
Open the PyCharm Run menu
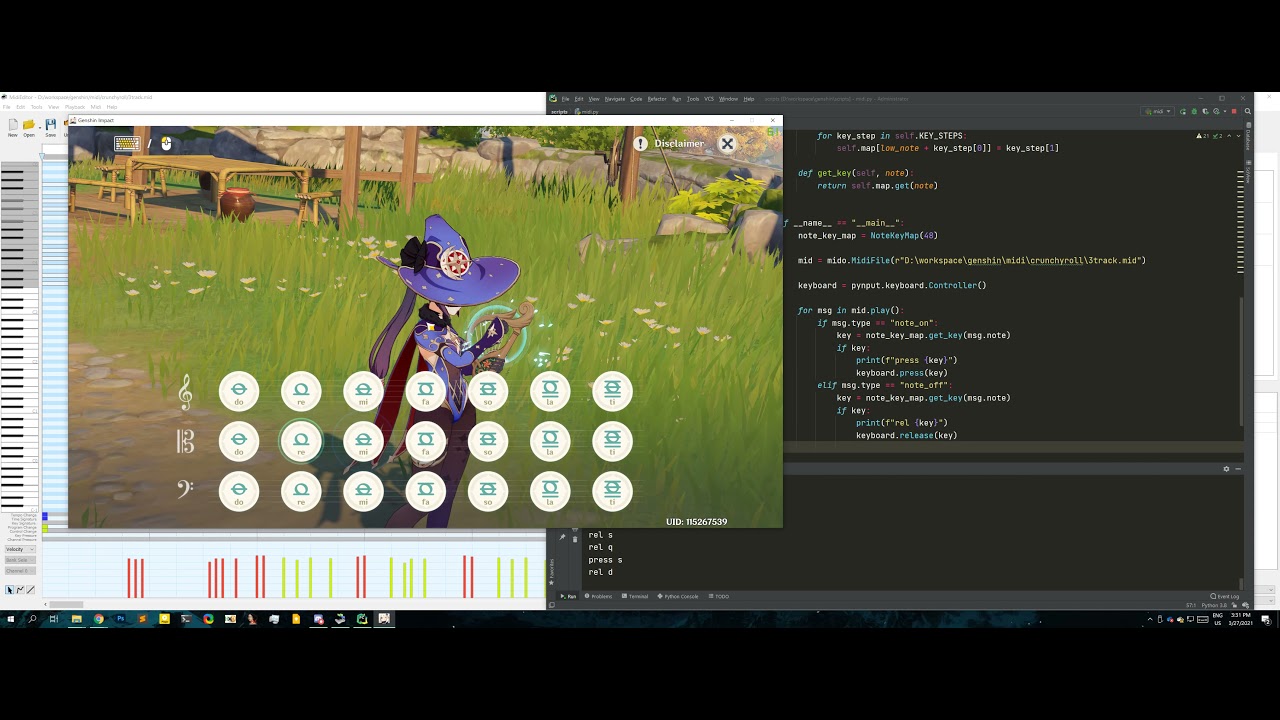point(676,99)
